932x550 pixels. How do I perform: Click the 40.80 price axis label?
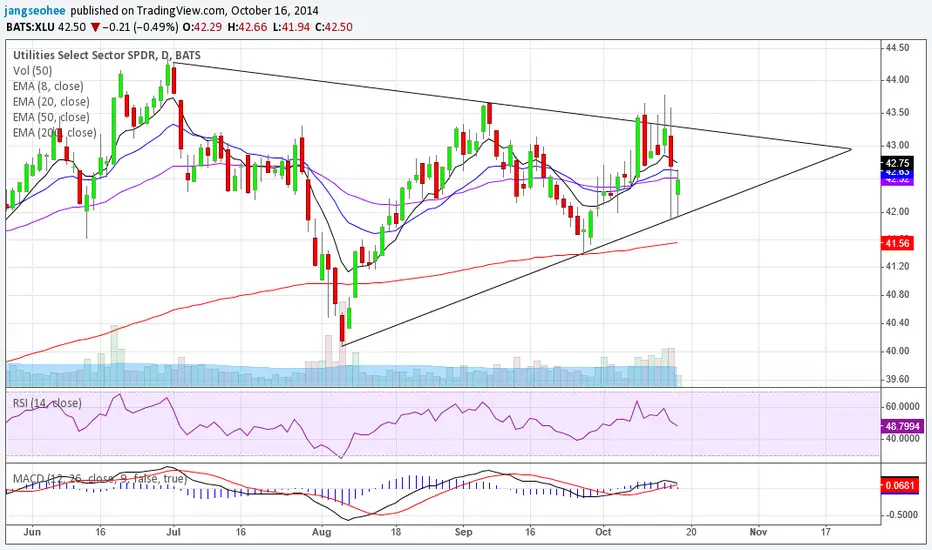[897, 294]
